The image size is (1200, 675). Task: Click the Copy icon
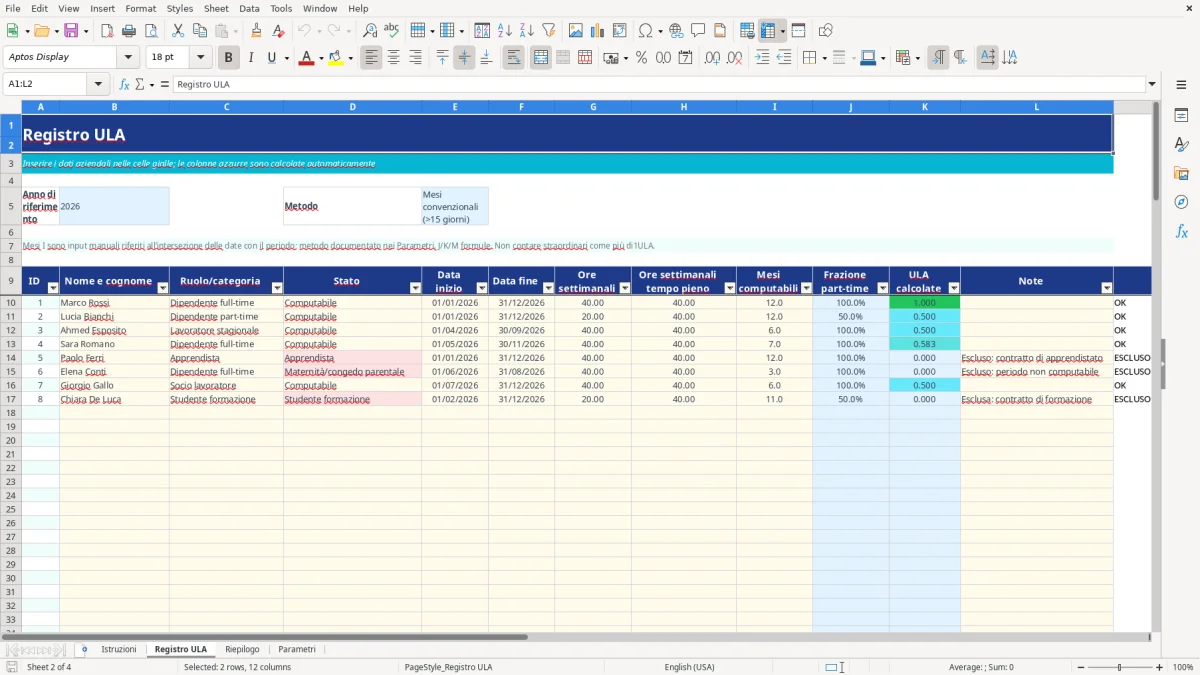tap(199, 31)
